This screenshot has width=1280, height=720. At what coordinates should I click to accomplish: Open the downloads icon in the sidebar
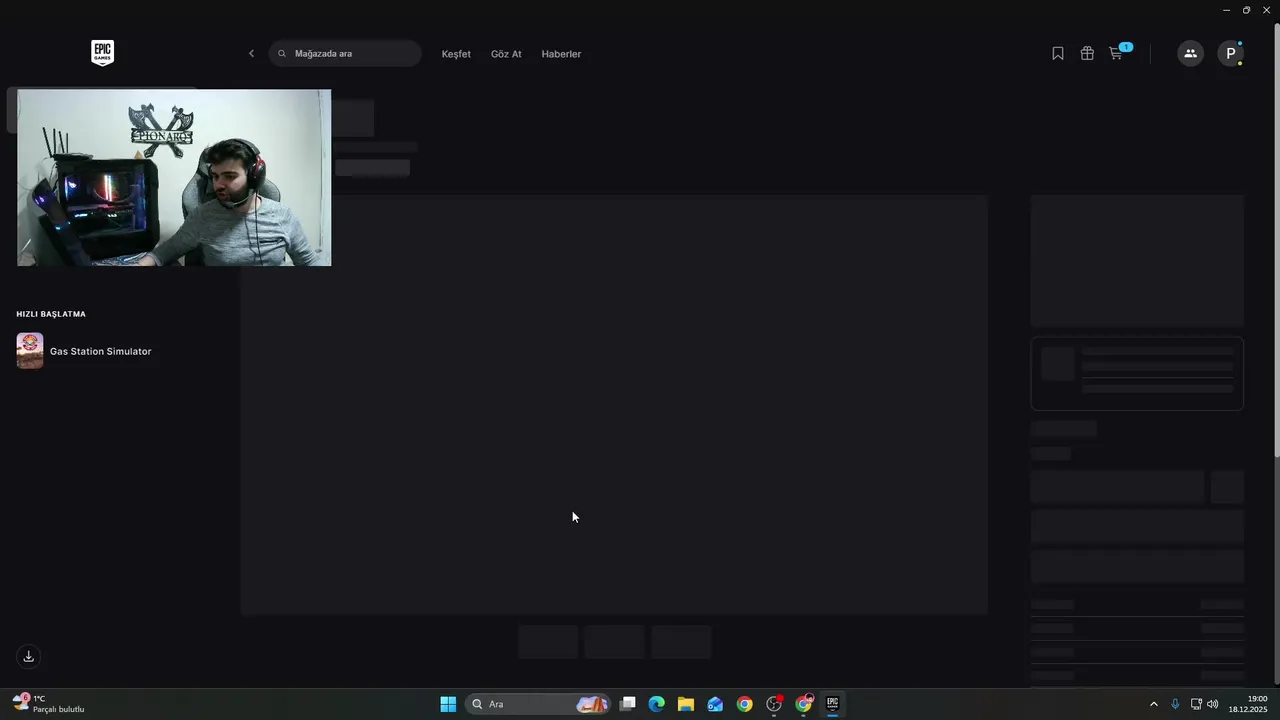28,656
